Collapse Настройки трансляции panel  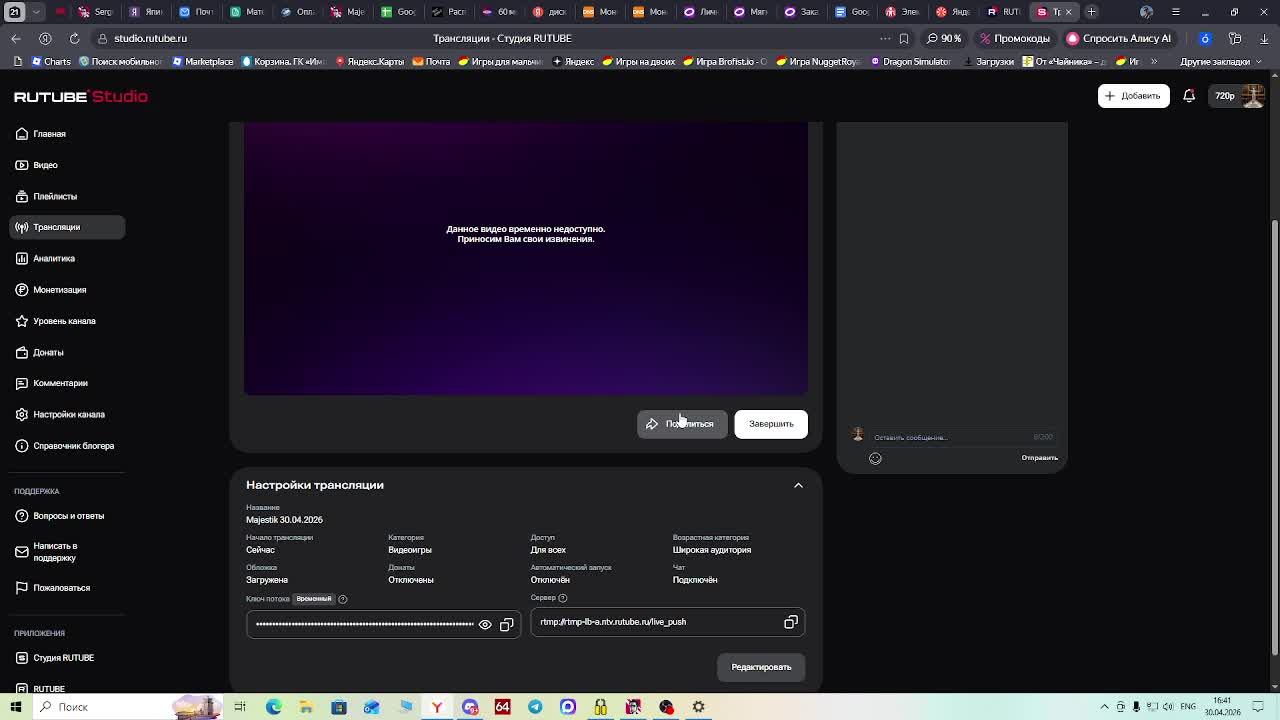coord(798,485)
